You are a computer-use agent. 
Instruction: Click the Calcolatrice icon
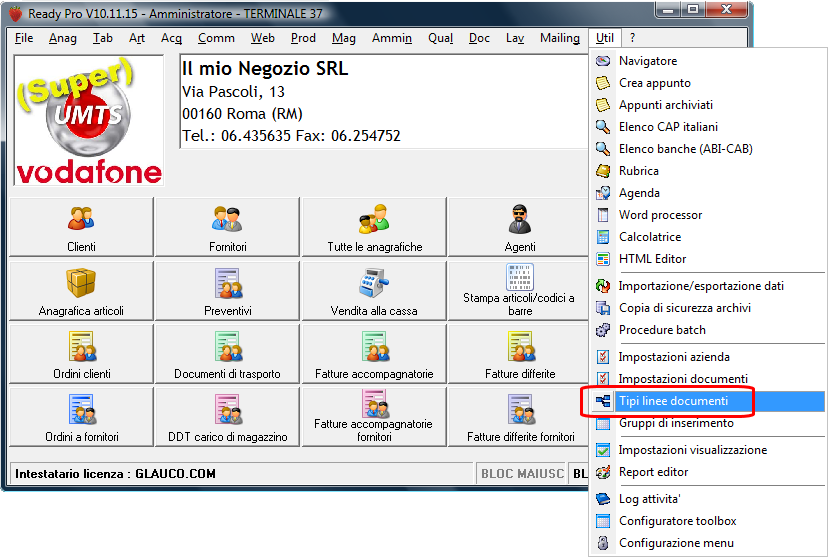(x=603, y=237)
